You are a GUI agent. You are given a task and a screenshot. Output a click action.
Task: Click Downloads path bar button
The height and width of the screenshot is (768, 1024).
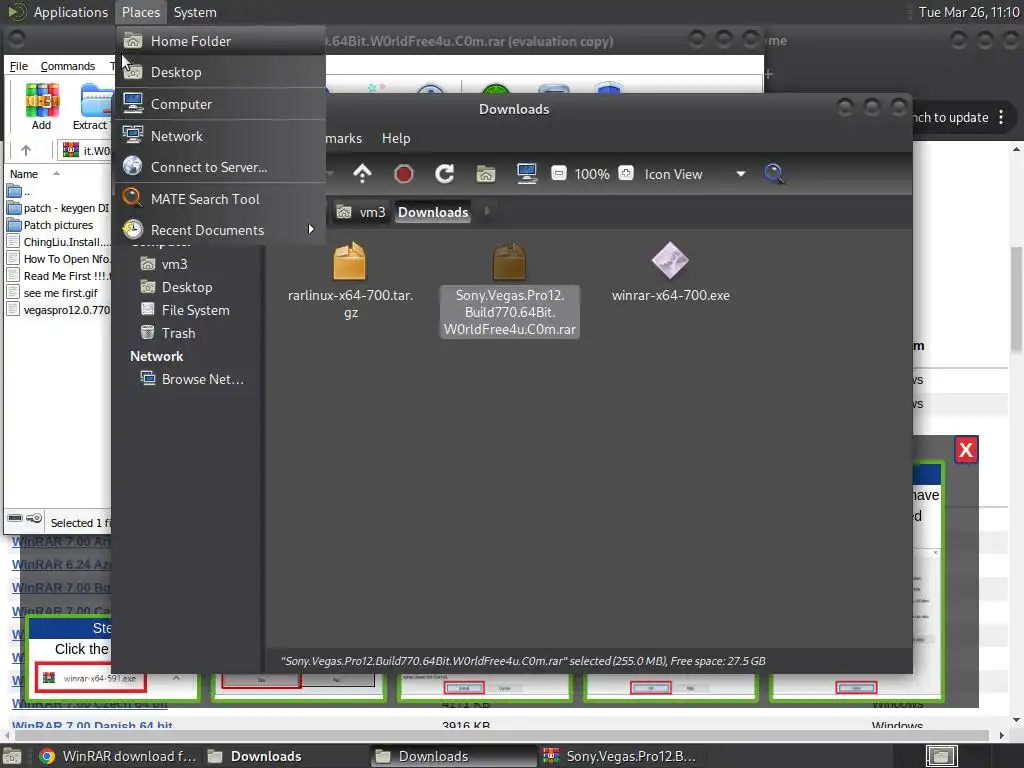tap(433, 212)
